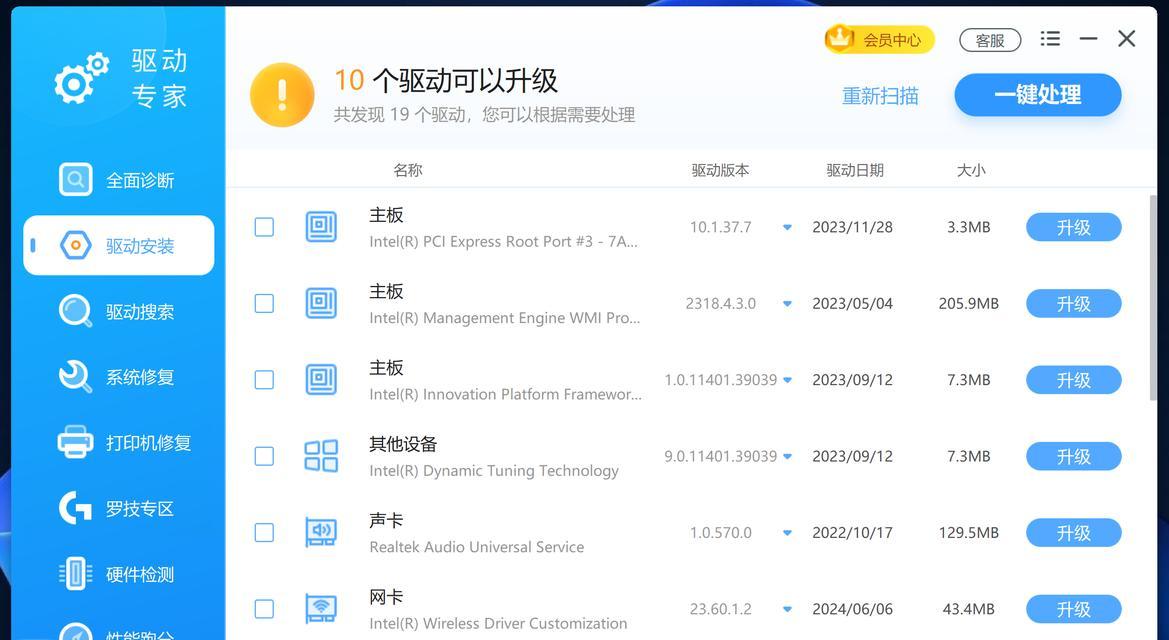Click text Realtek Audio Universal Service
This screenshot has width=1169, height=640.
477,547
